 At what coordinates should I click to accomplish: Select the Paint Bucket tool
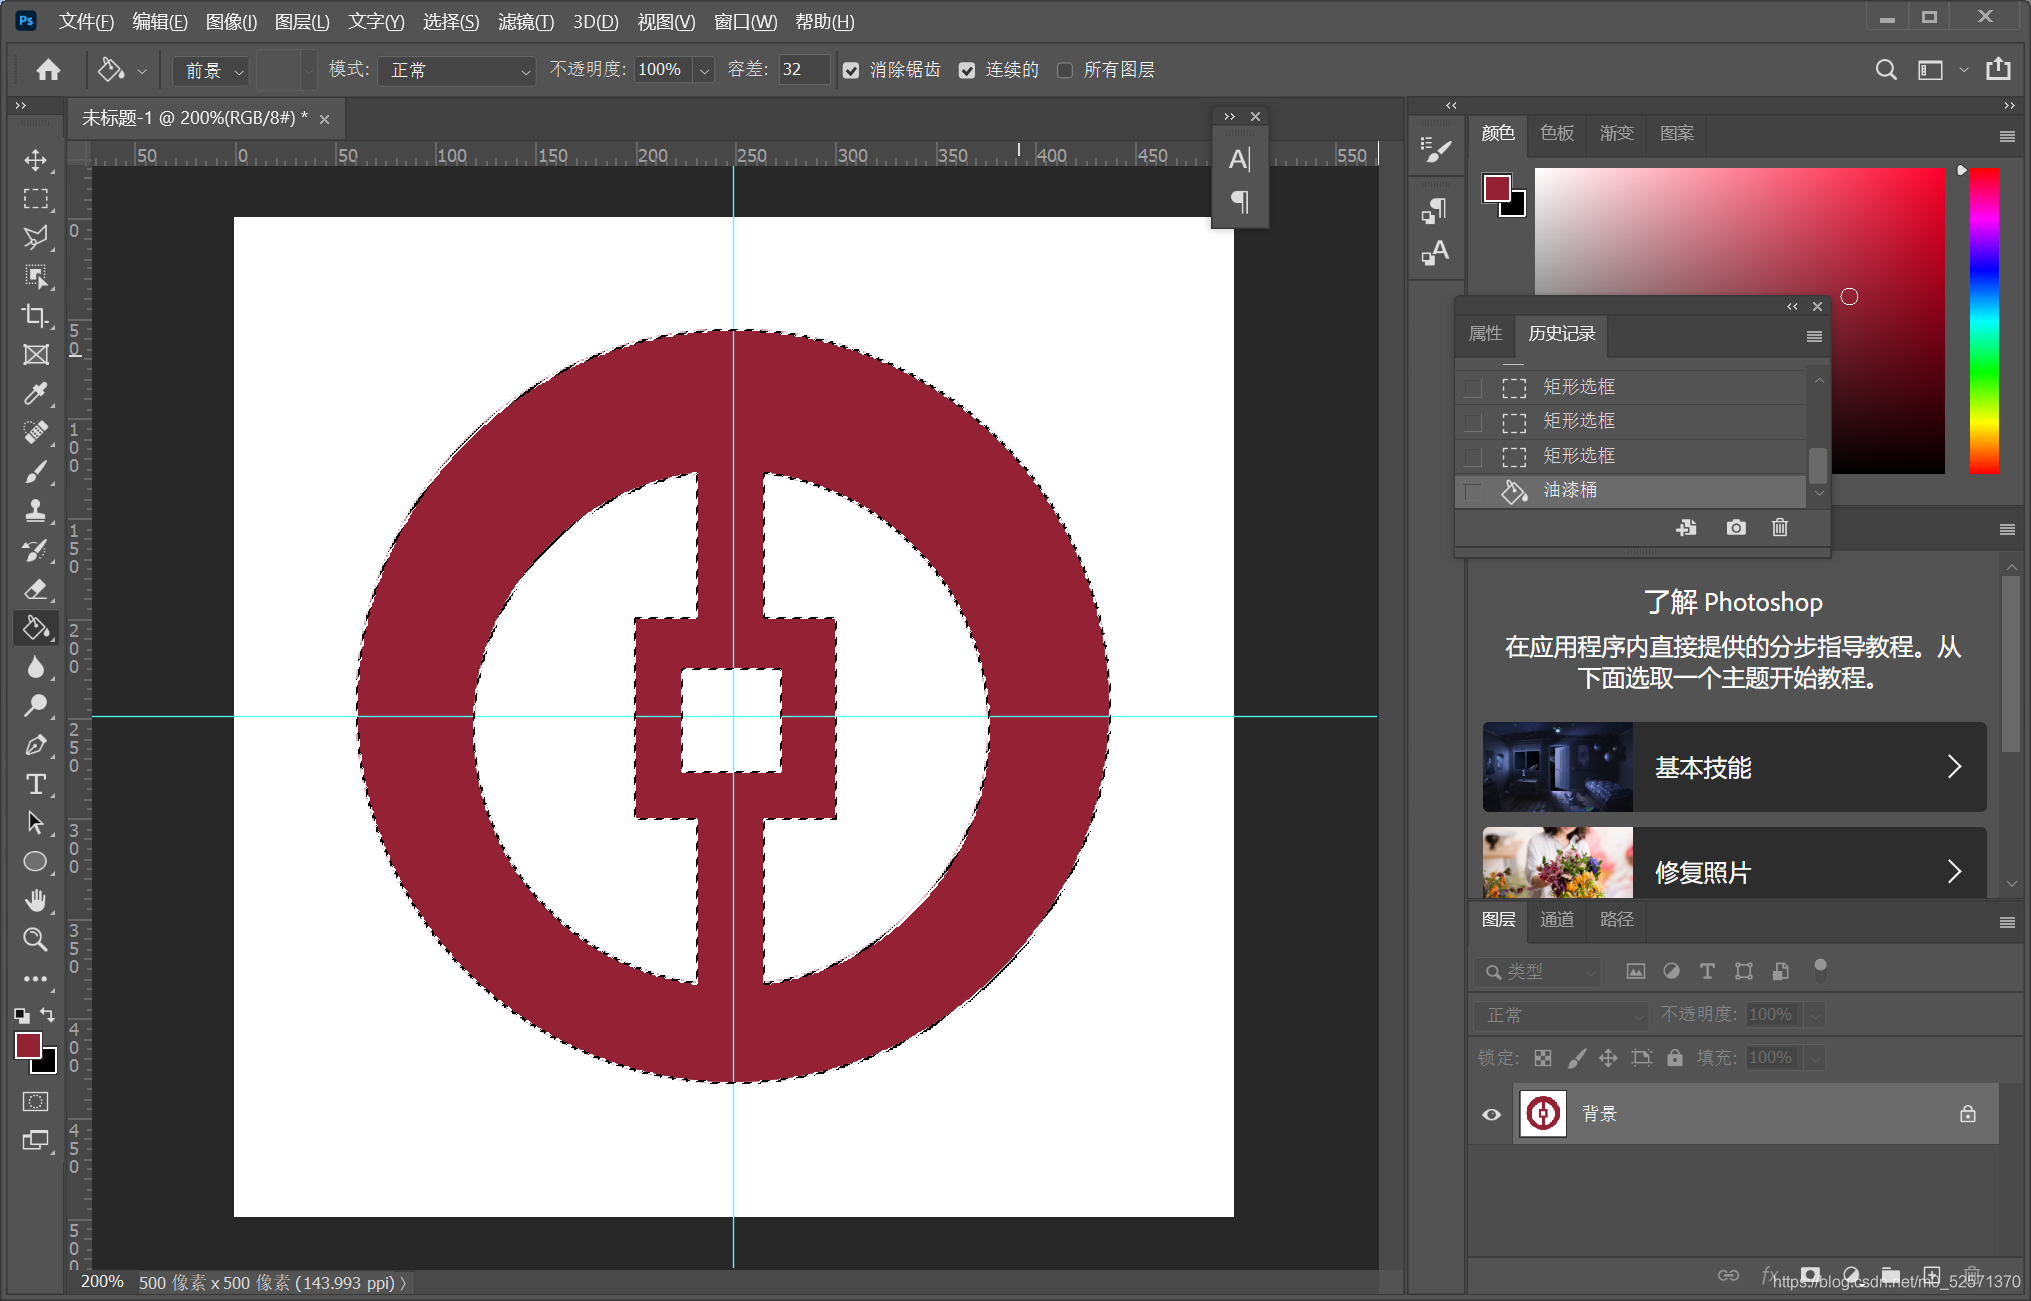(36, 628)
